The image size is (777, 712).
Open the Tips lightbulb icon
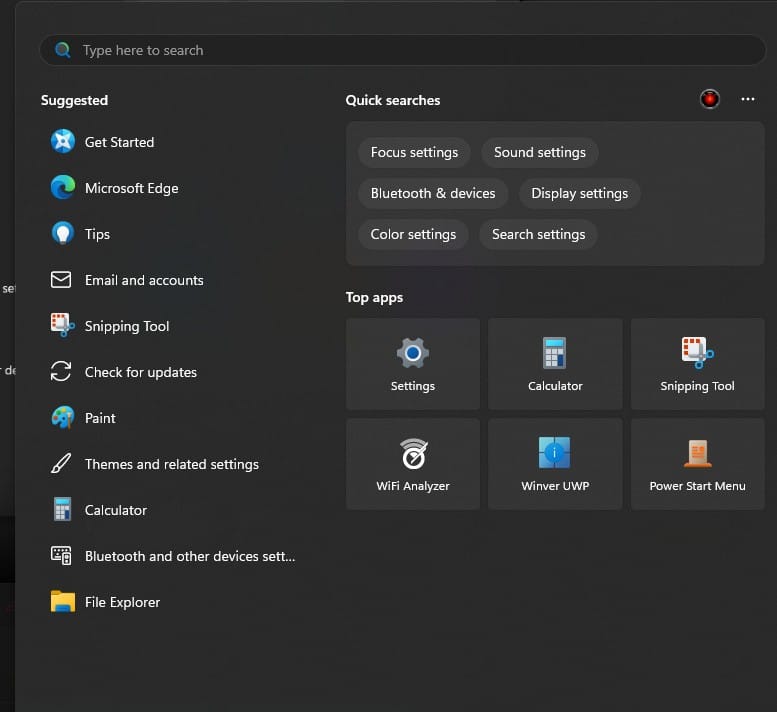coord(63,233)
